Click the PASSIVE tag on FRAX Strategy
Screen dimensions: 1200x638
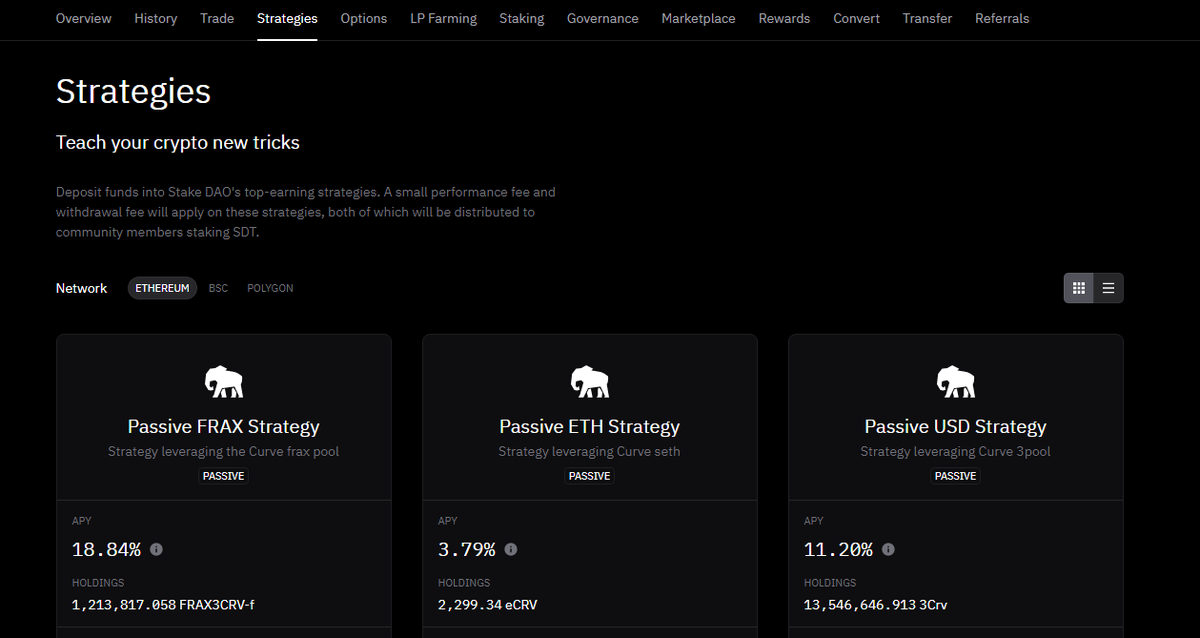(224, 476)
